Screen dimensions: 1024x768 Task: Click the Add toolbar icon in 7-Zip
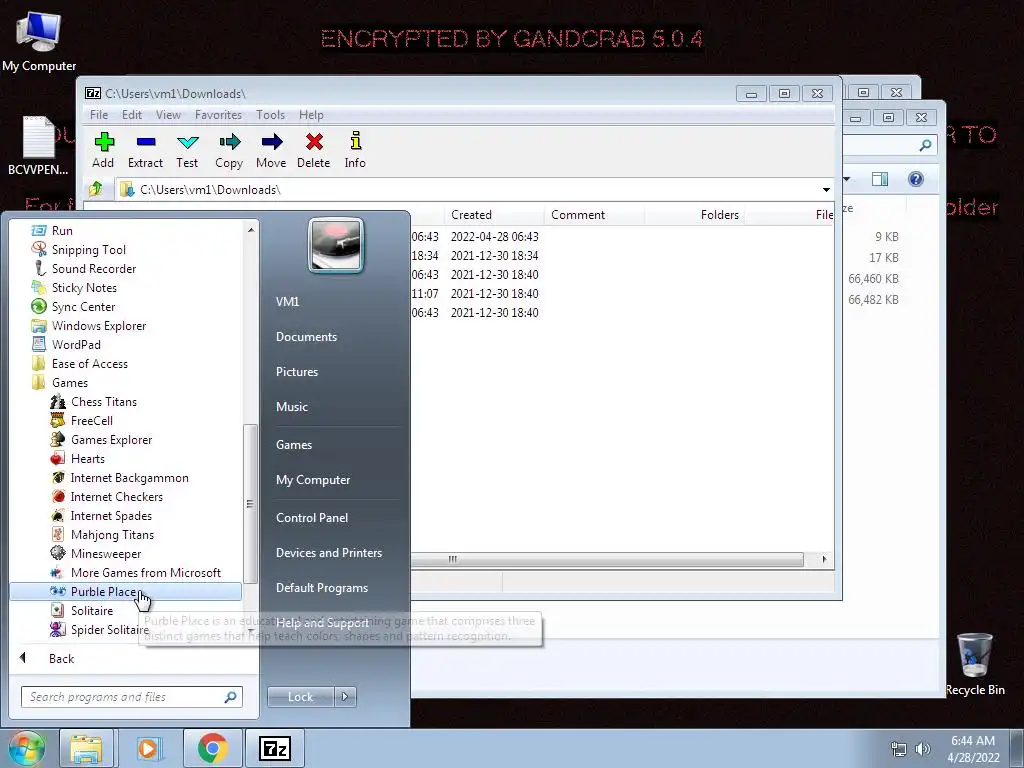pos(103,150)
